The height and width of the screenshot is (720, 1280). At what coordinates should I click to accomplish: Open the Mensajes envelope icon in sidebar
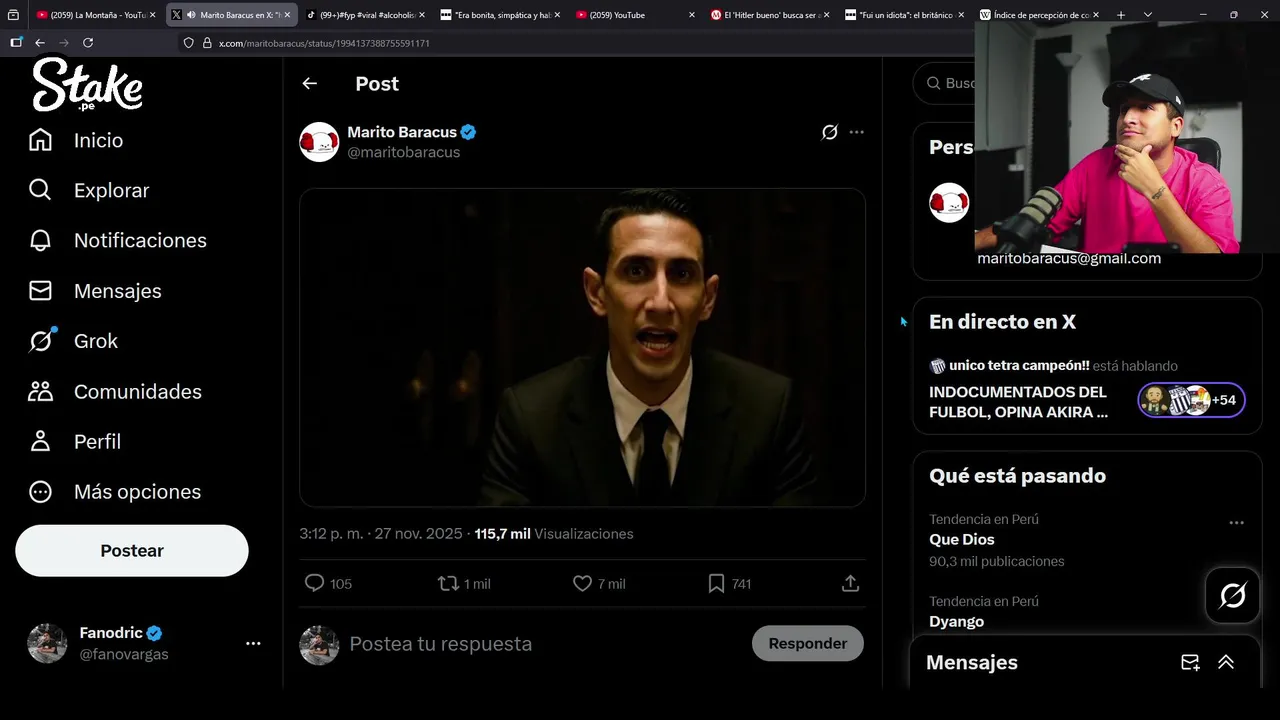pyautogui.click(x=40, y=291)
